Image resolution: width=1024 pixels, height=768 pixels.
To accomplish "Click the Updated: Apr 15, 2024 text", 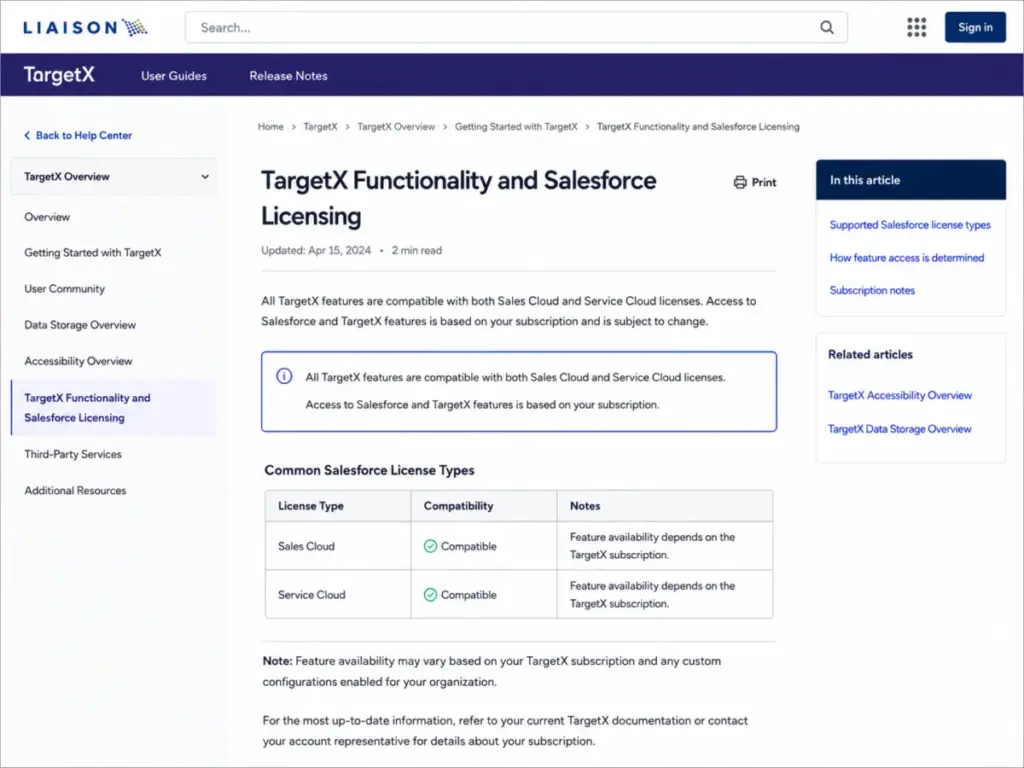I will tap(316, 250).
